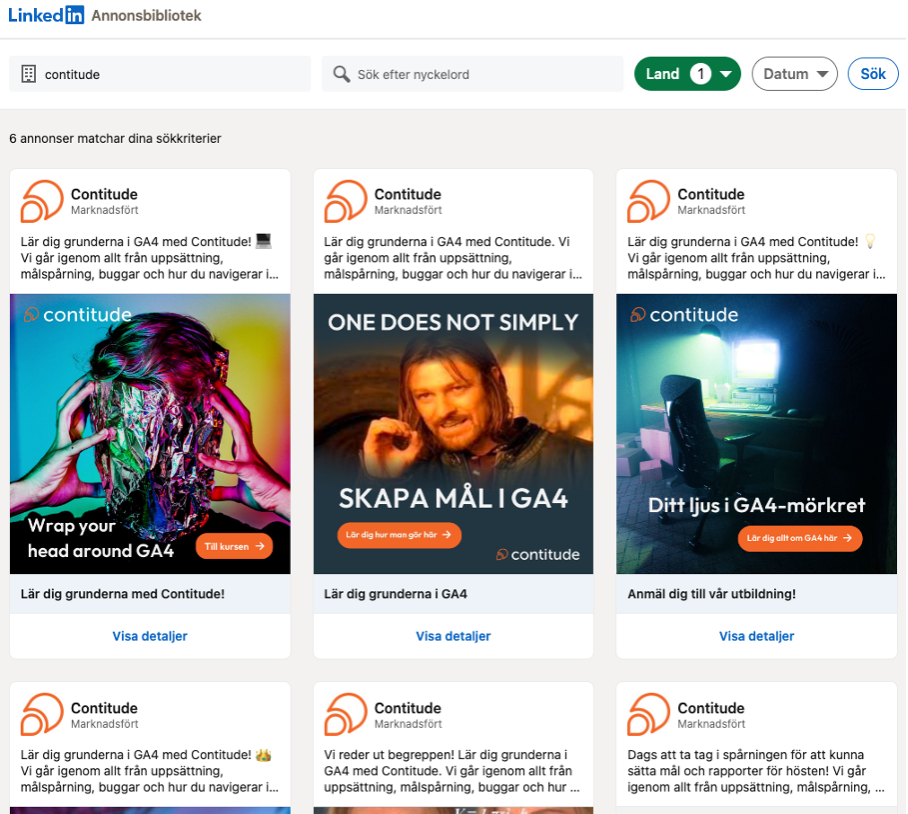The width and height of the screenshot is (908, 814).
Task: Open the Land filter dropdown
Action: [x=687, y=74]
